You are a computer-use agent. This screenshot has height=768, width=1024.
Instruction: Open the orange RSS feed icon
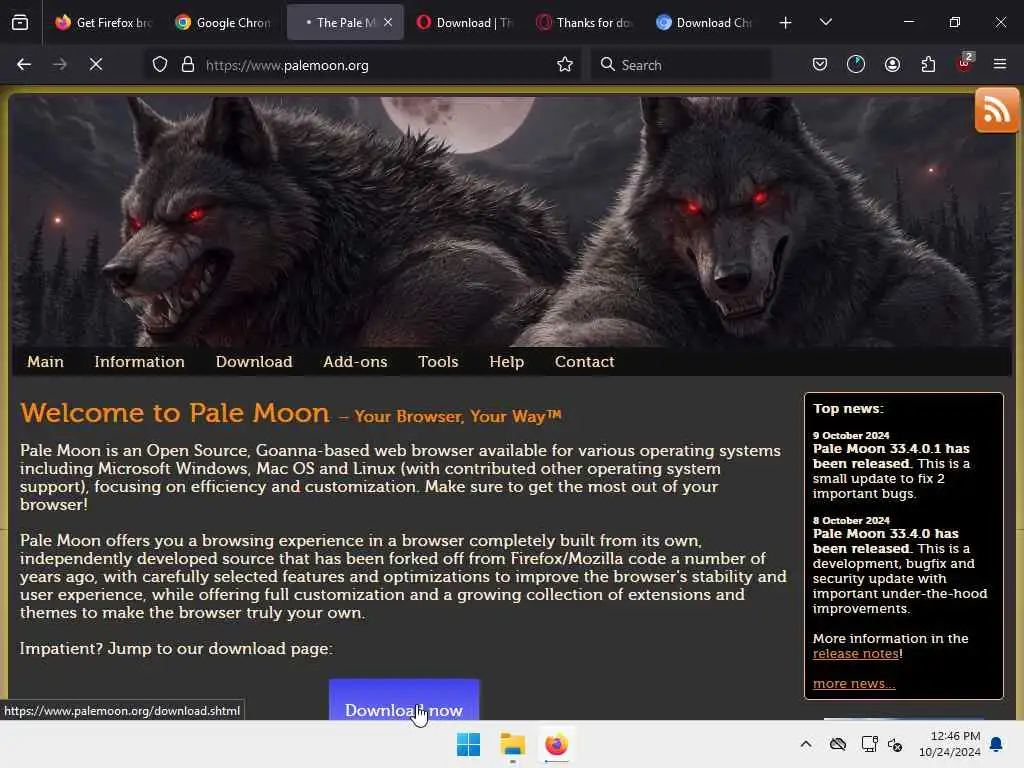tap(997, 110)
